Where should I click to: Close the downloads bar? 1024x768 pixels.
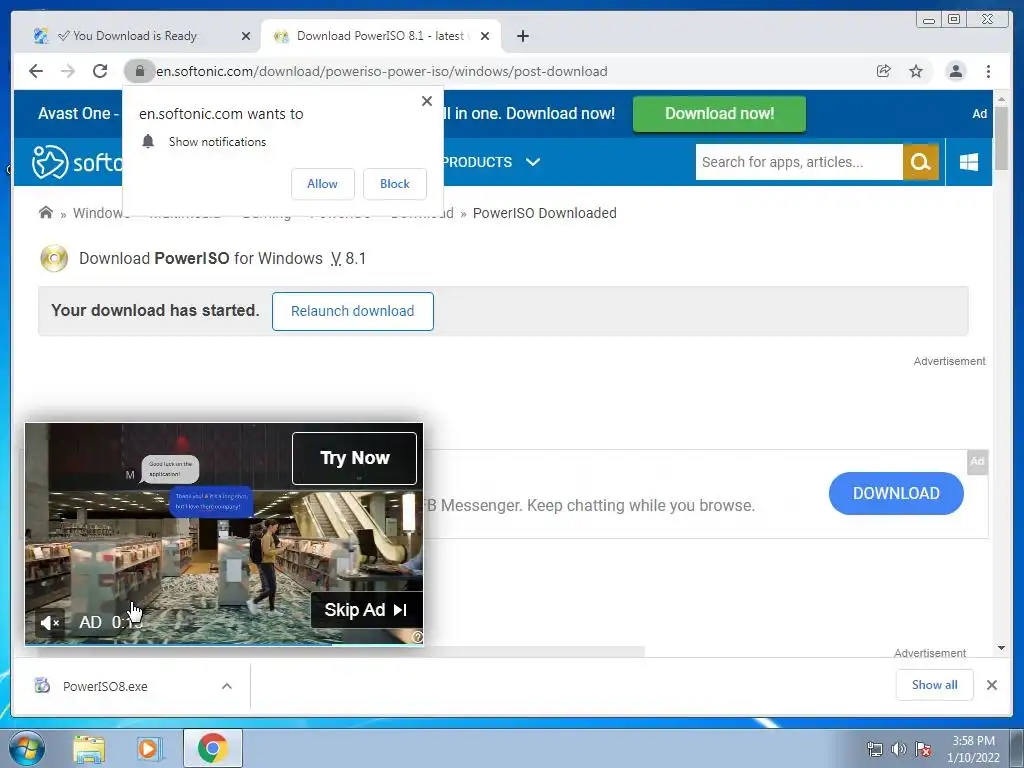coord(991,685)
